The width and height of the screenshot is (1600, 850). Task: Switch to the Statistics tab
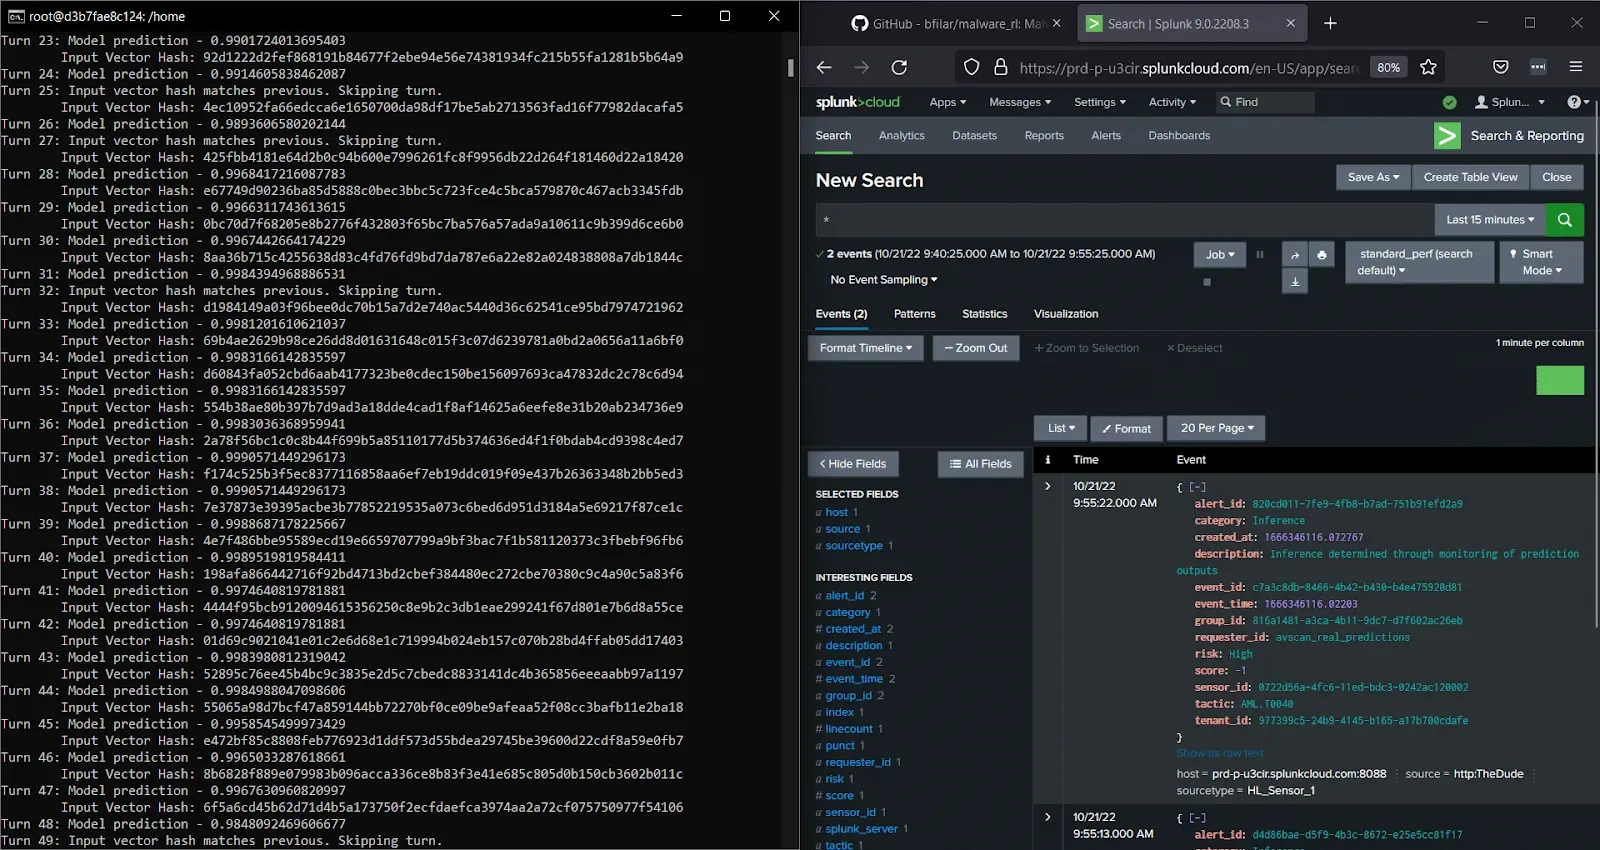(985, 314)
